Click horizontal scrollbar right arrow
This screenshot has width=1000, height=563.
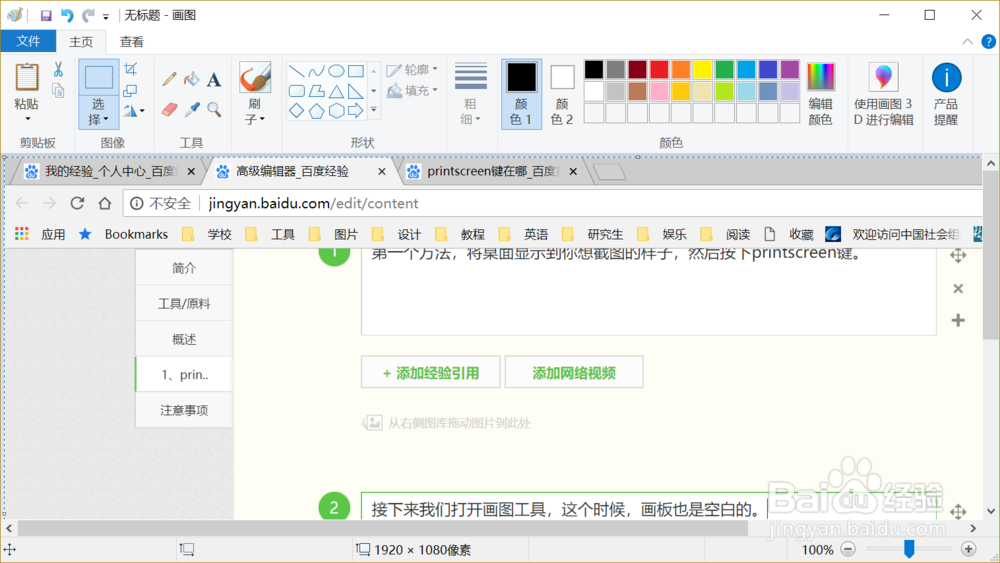point(973,528)
